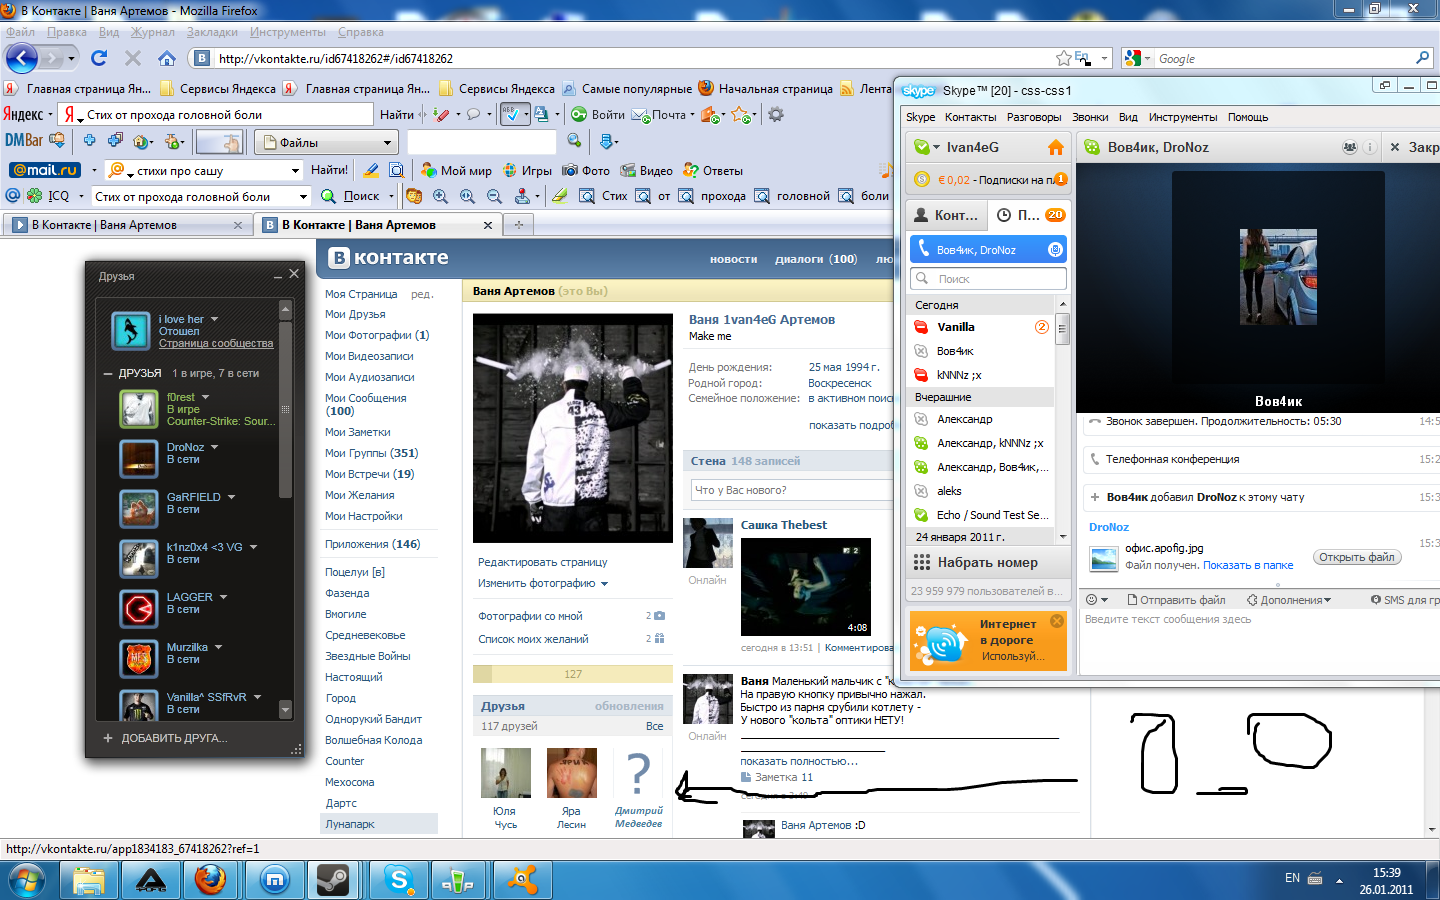The image size is (1440, 900).
Task: Open Инструменты menu in Firefox
Action: click(288, 32)
